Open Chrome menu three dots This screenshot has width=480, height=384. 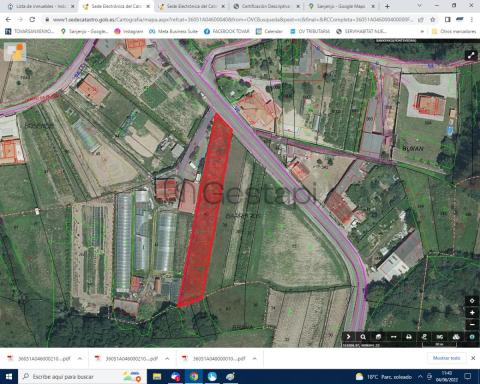point(472,20)
